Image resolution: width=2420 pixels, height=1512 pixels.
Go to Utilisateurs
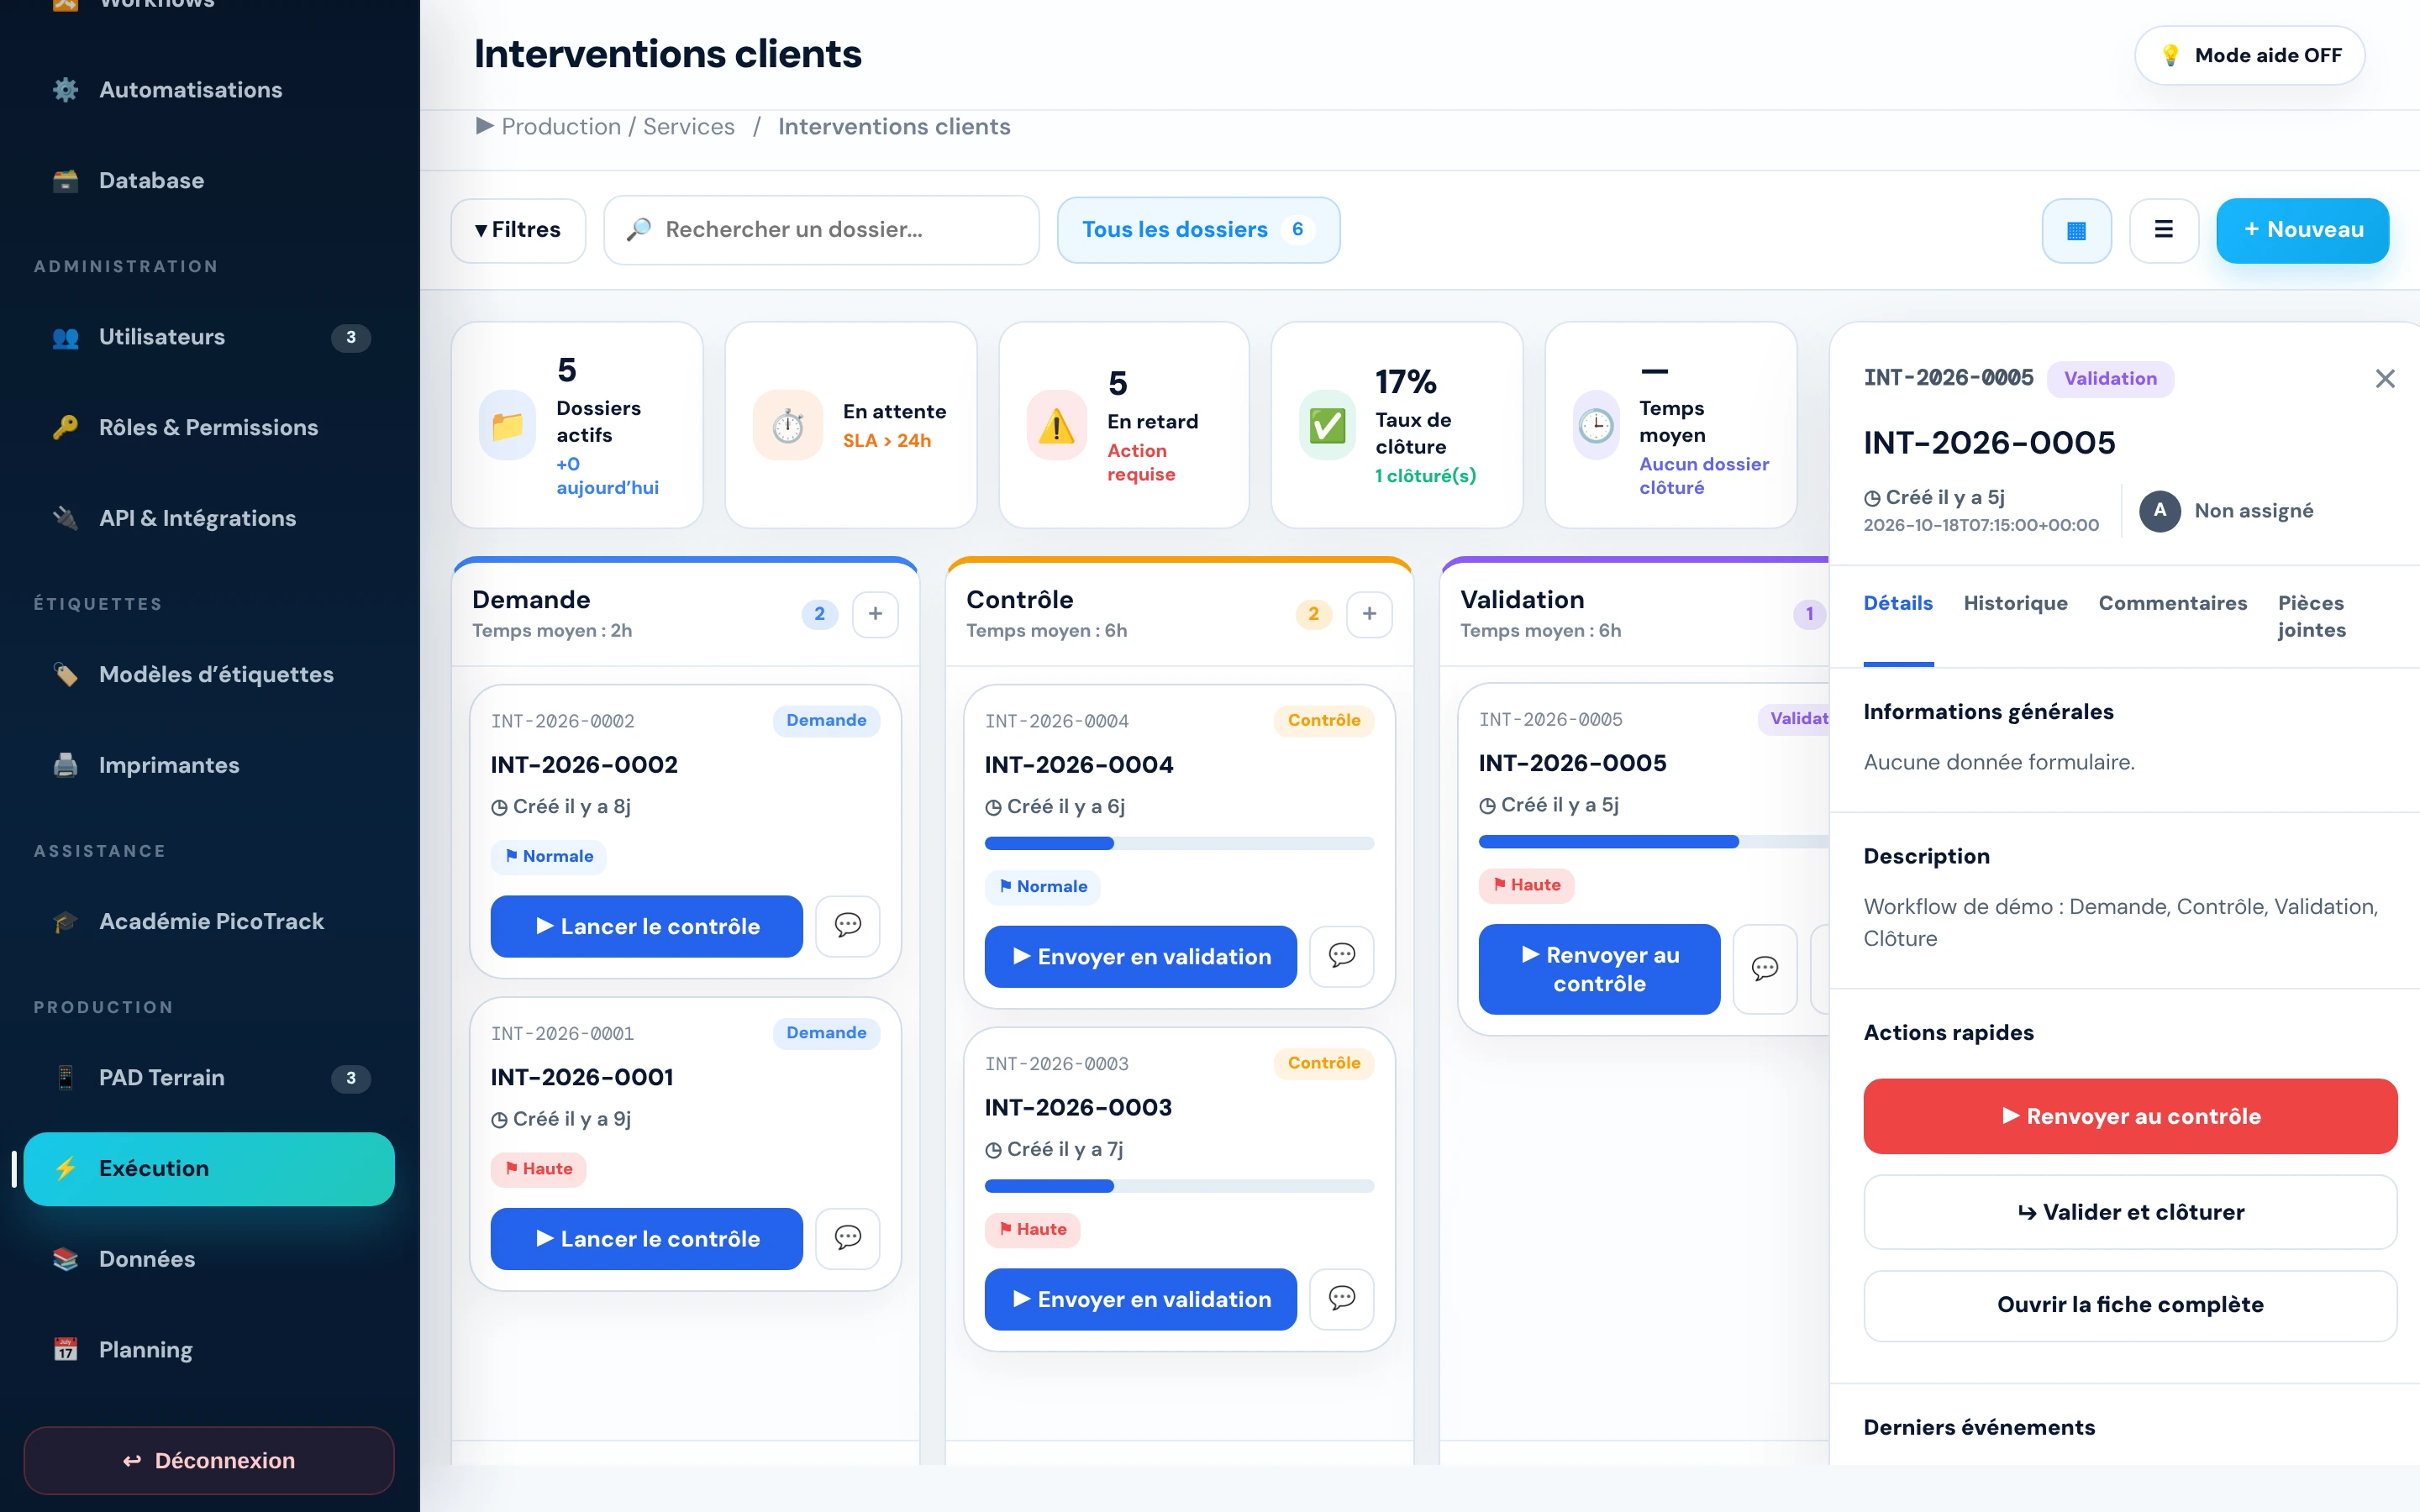pyautogui.click(x=209, y=337)
